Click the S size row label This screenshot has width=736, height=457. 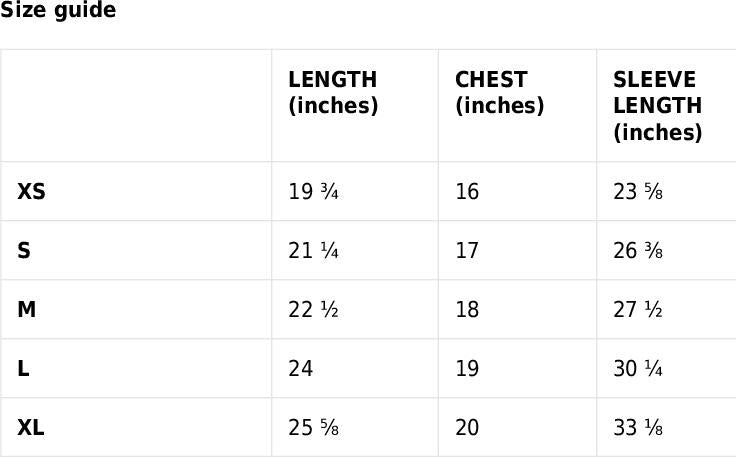[x=24, y=251]
